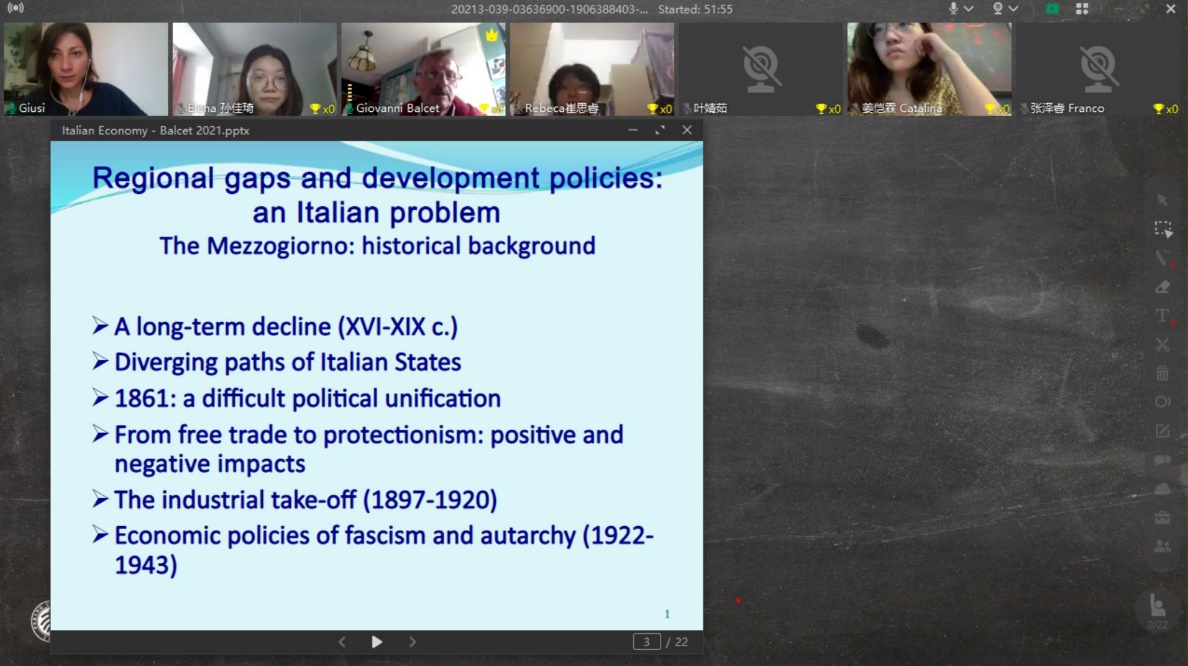The width and height of the screenshot is (1188, 666).
Task: Select the pen drawing tool
Action: point(1161,258)
